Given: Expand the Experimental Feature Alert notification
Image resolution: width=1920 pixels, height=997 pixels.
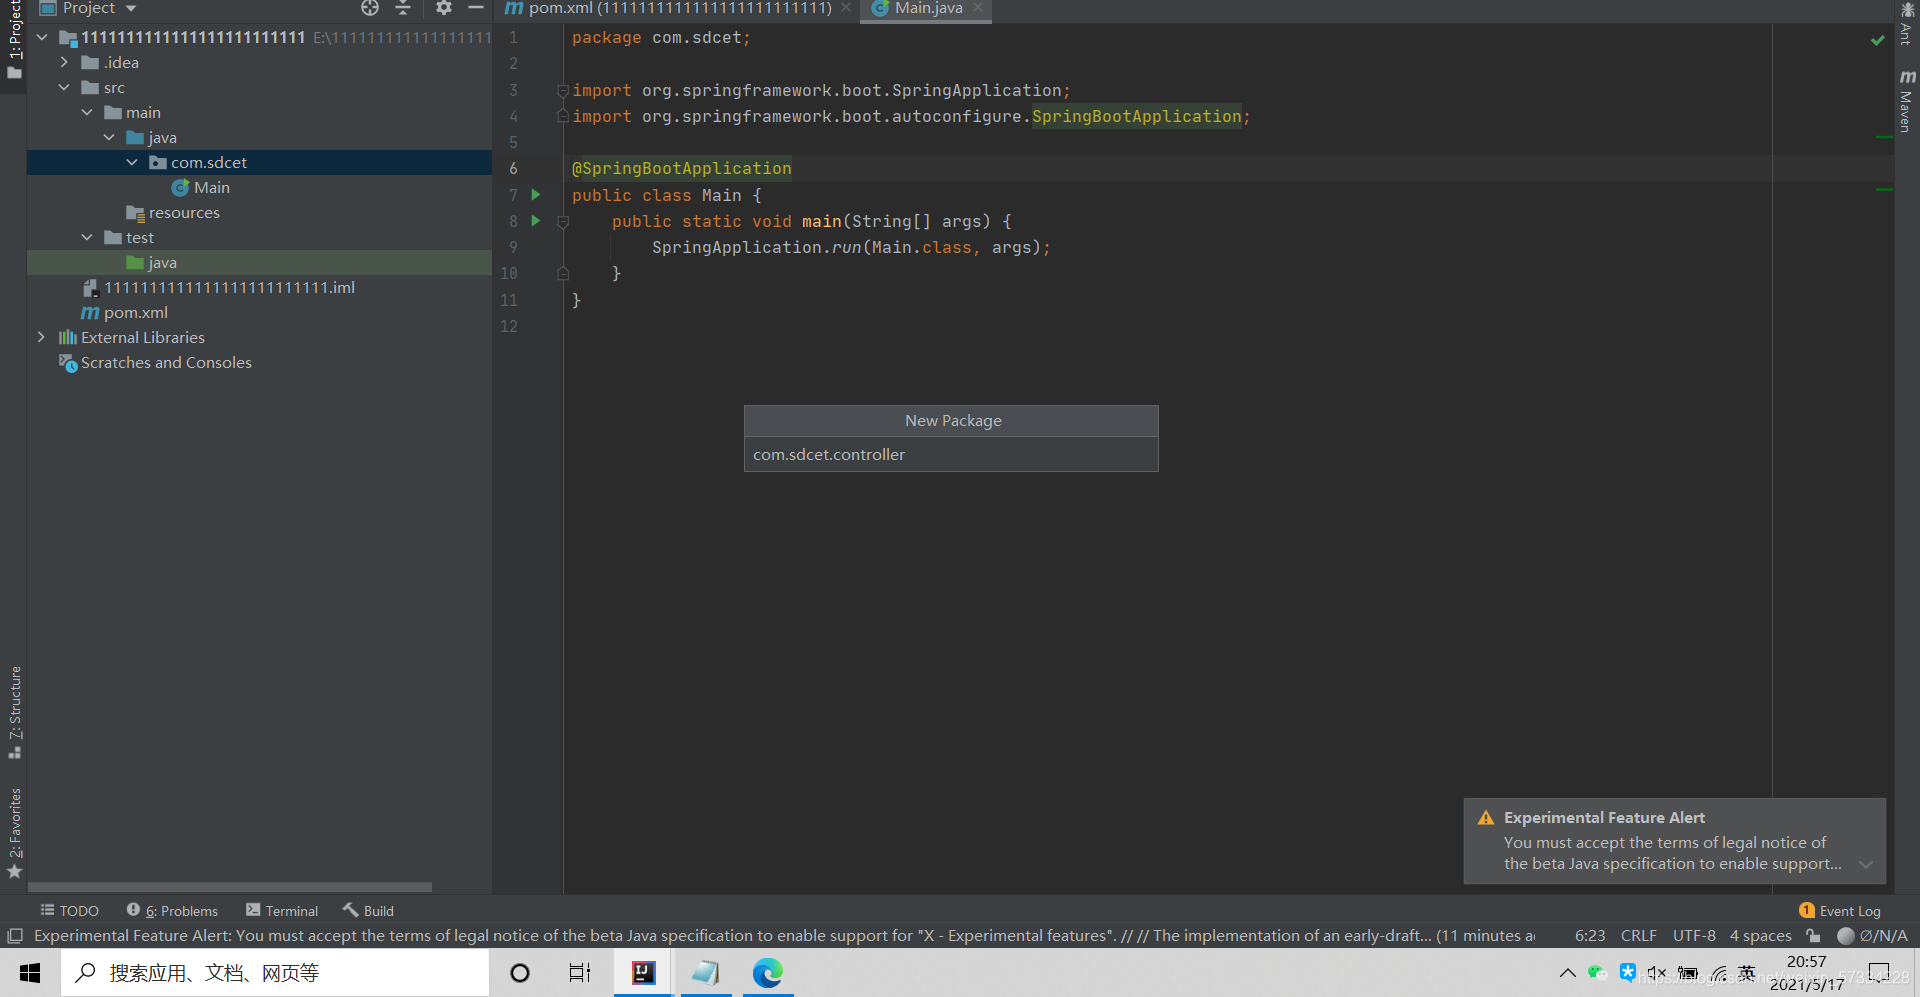Looking at the screenshot, I should coord(1865,864).
